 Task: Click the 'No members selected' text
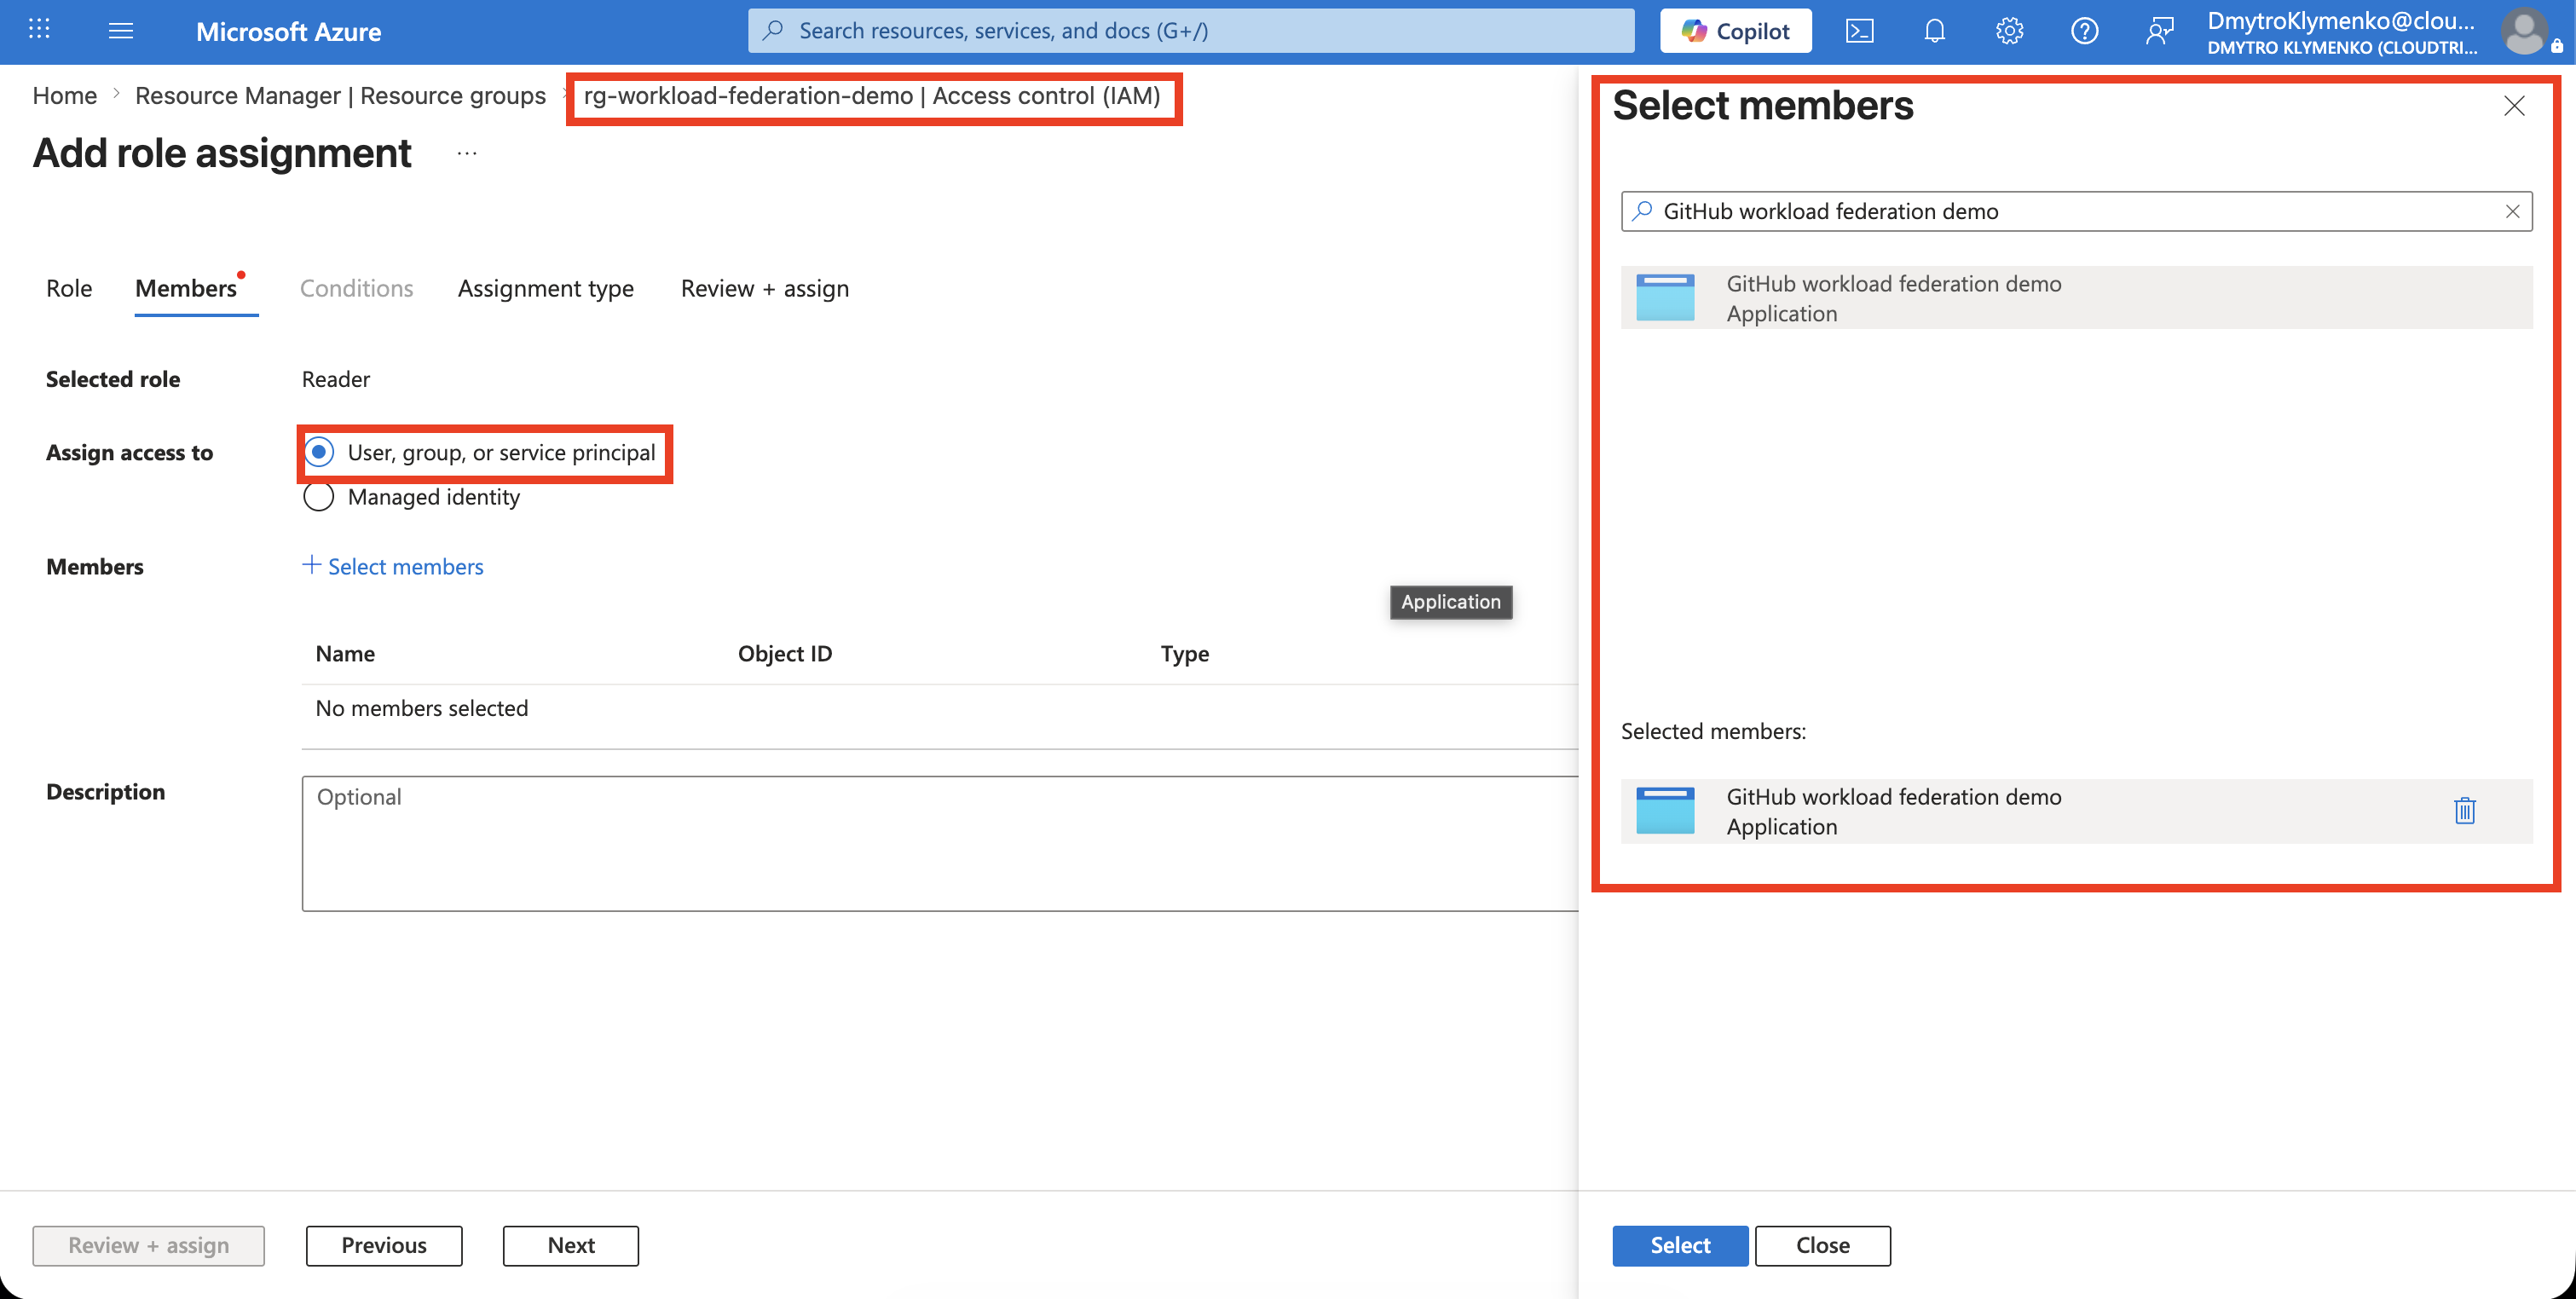pyautogui.click(x=422, y=708)
